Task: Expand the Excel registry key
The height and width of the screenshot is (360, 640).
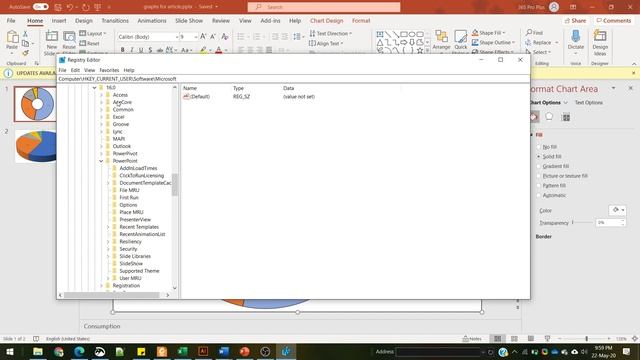Action: pyautogui.click(x=101, y=117)
